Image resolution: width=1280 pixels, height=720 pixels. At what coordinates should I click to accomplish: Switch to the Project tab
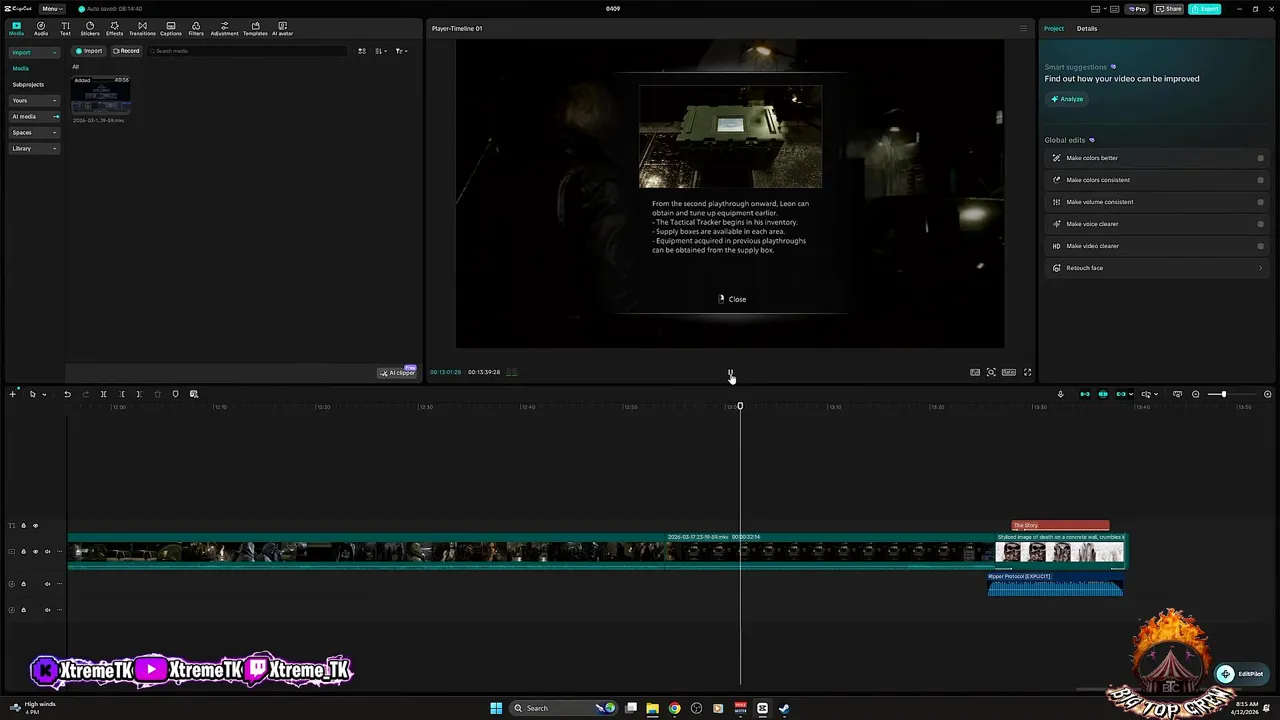point(1054,28)
